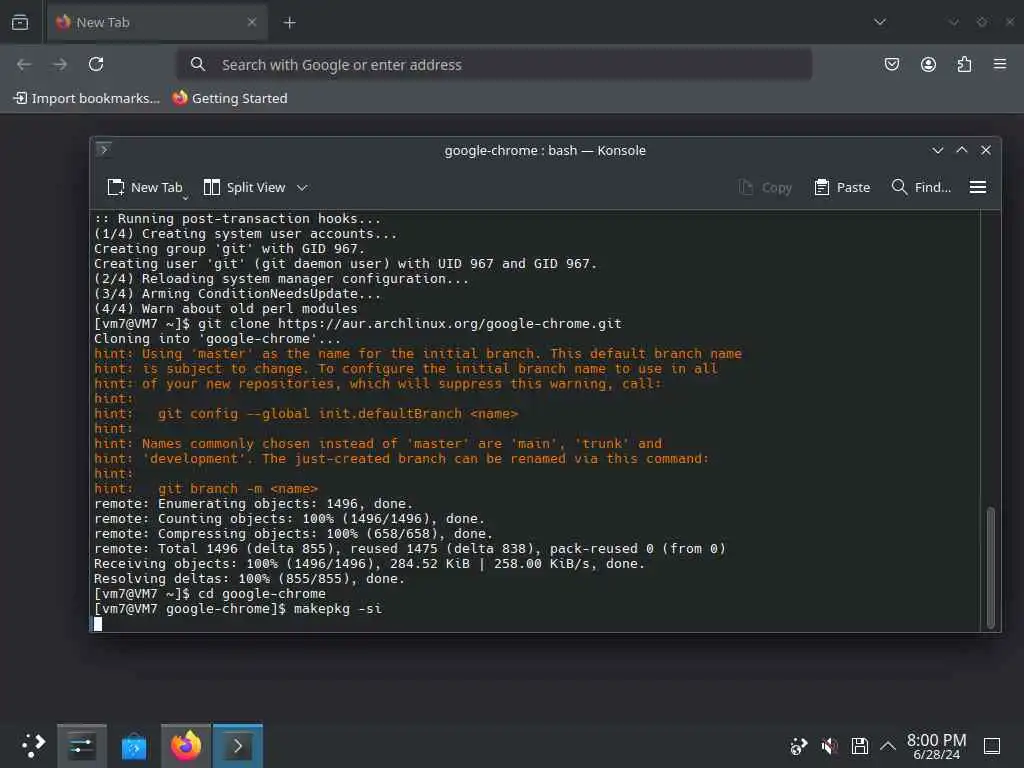
Task: Open Firefox application hamburger menu
Action: [x=1000, y=64]
